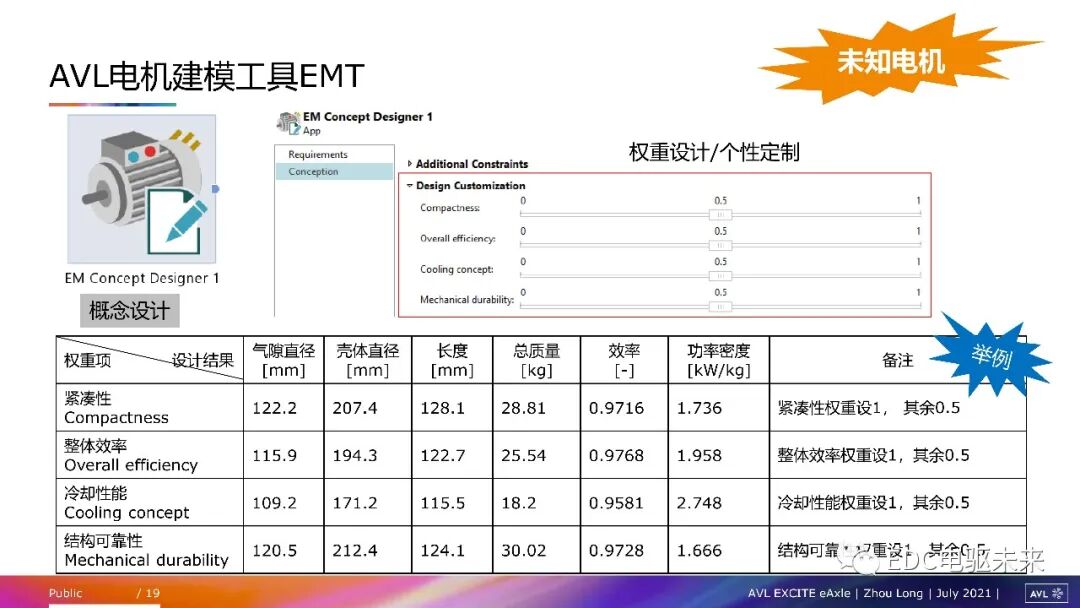Click the cell value 25.54
Screen dimensions: 1080x608
[523, 455]
